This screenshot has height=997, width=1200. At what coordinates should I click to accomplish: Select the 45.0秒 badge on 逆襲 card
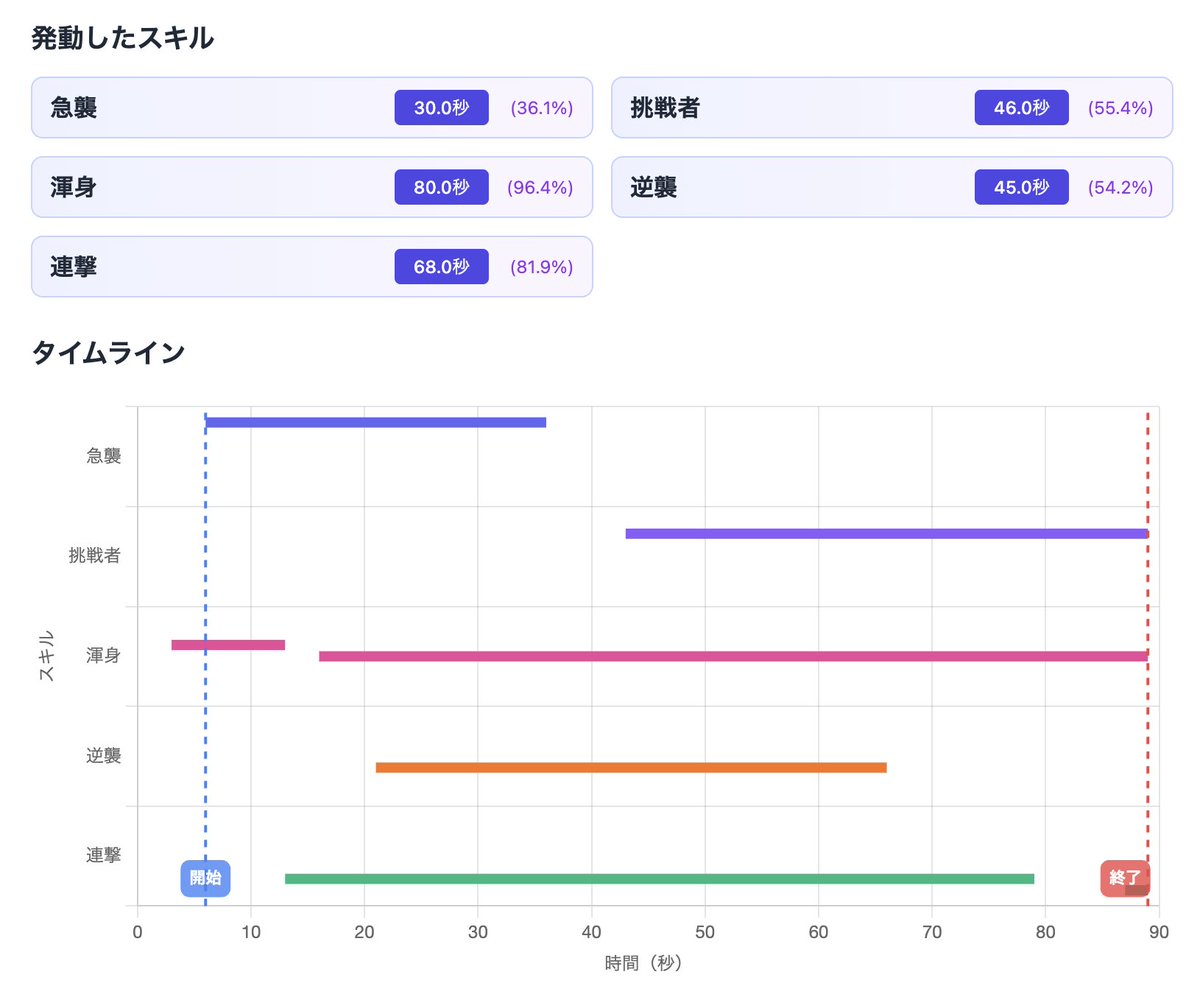click(x=1021, y=187)
